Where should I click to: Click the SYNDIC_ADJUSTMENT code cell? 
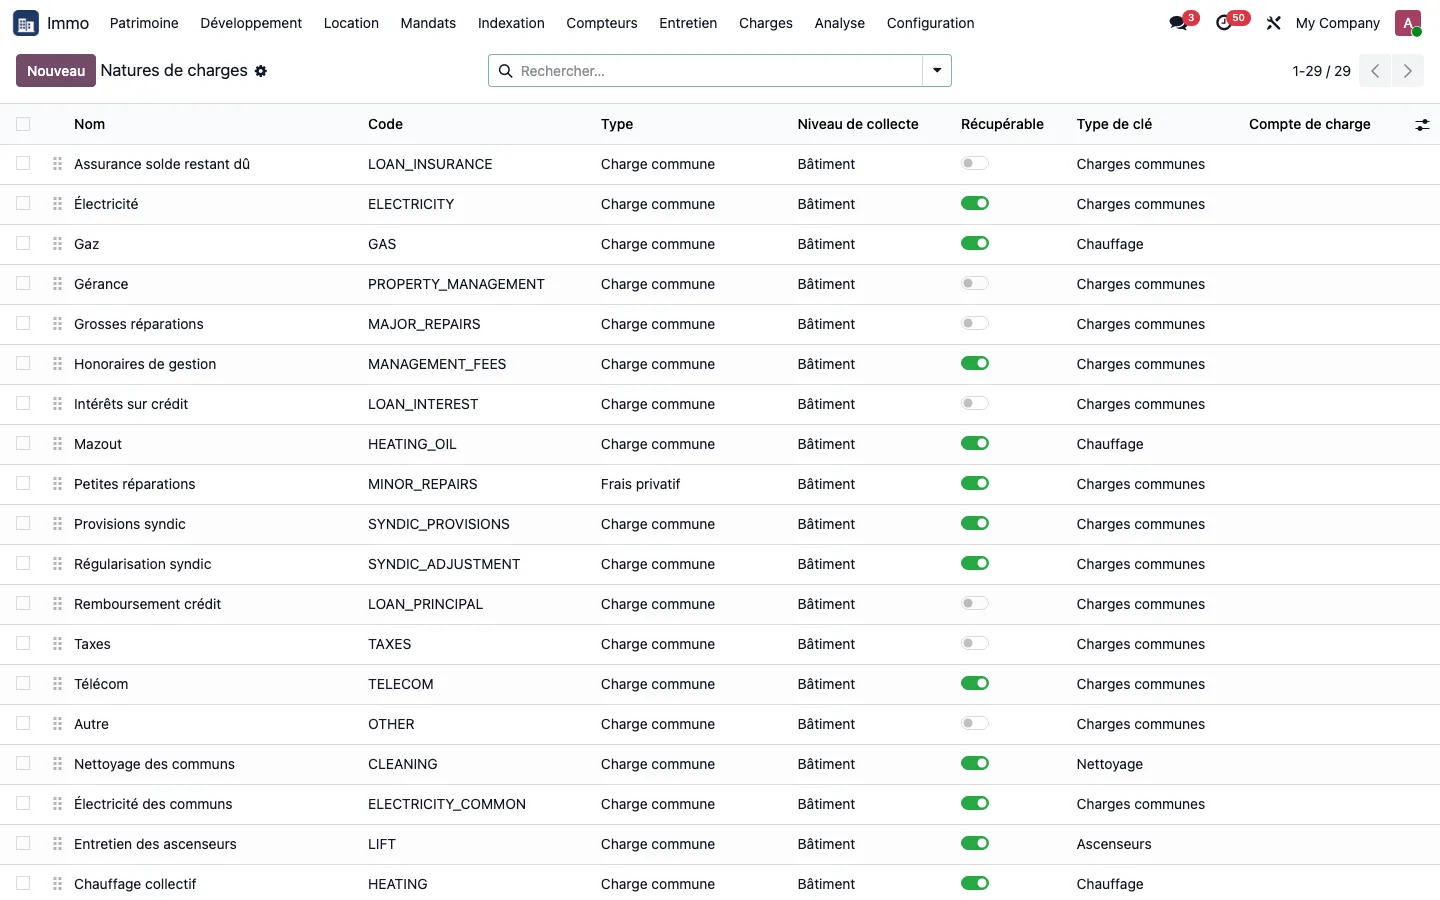click(x=444, y=564)
